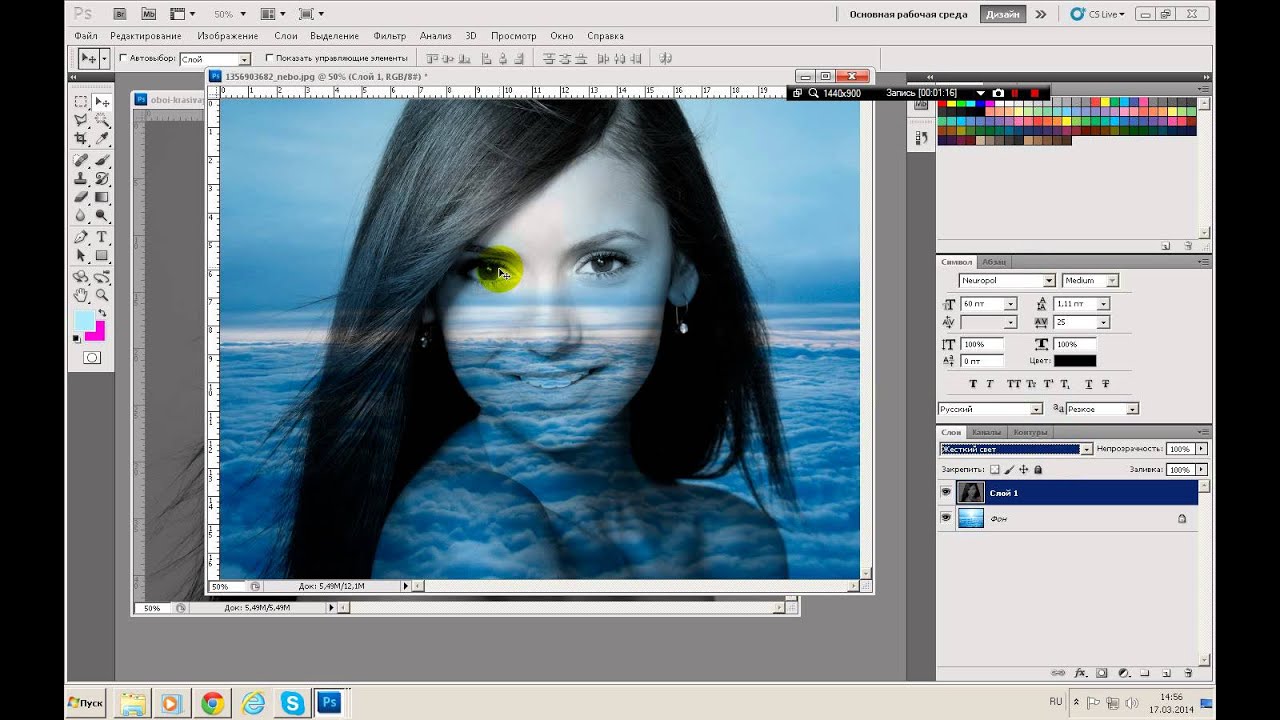This screenshot has width=1280, height=720.
Task: Select the Brush tool
Action: [x=101, y=160]
